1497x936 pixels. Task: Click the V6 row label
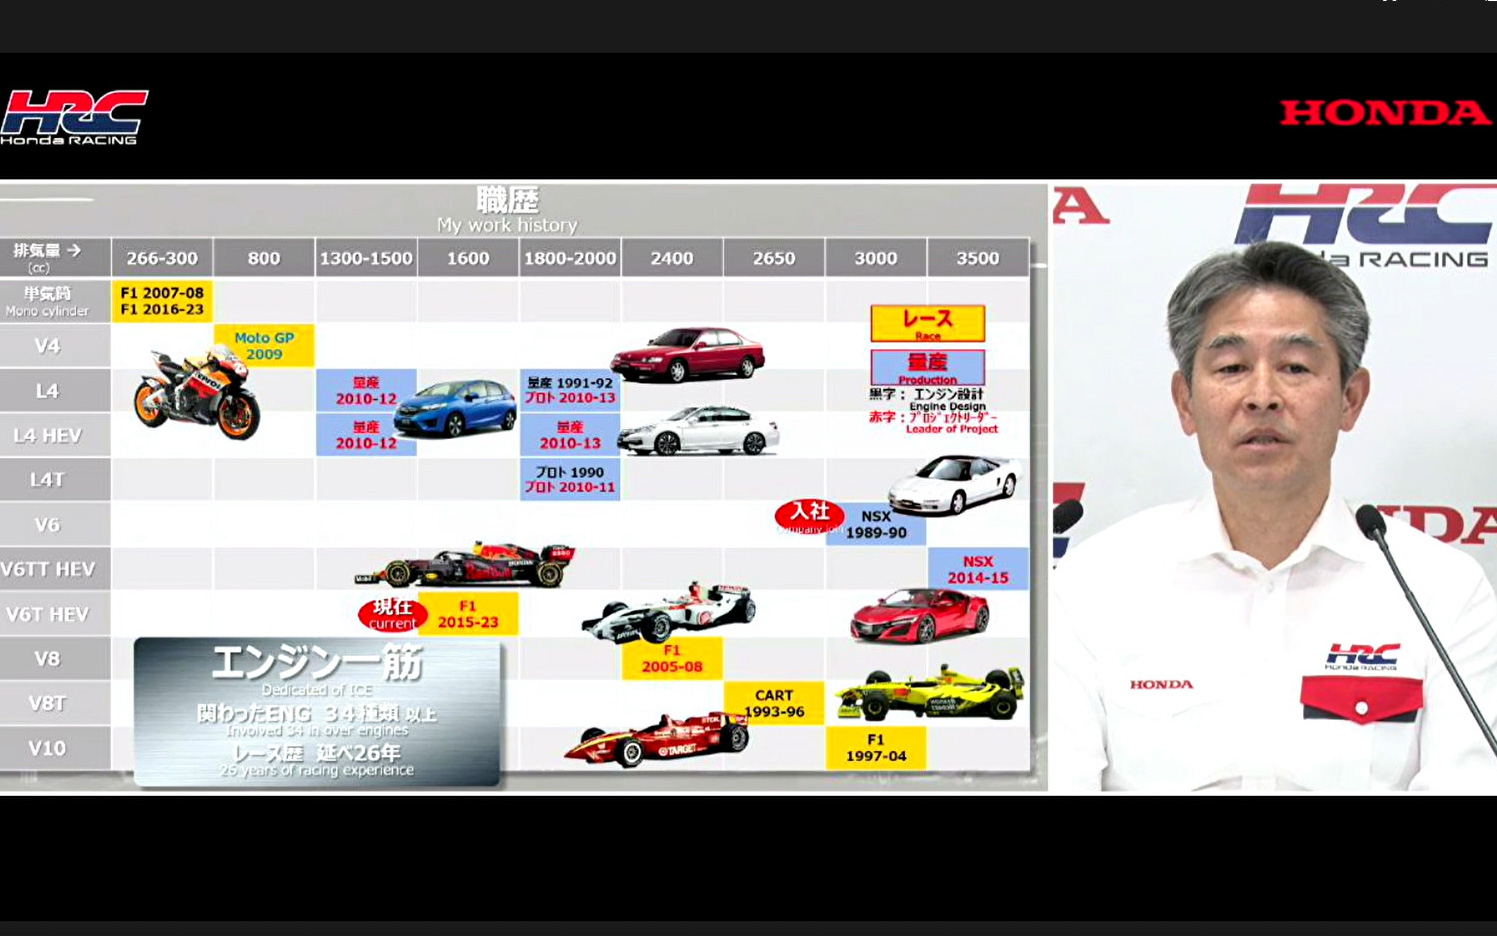55,525
